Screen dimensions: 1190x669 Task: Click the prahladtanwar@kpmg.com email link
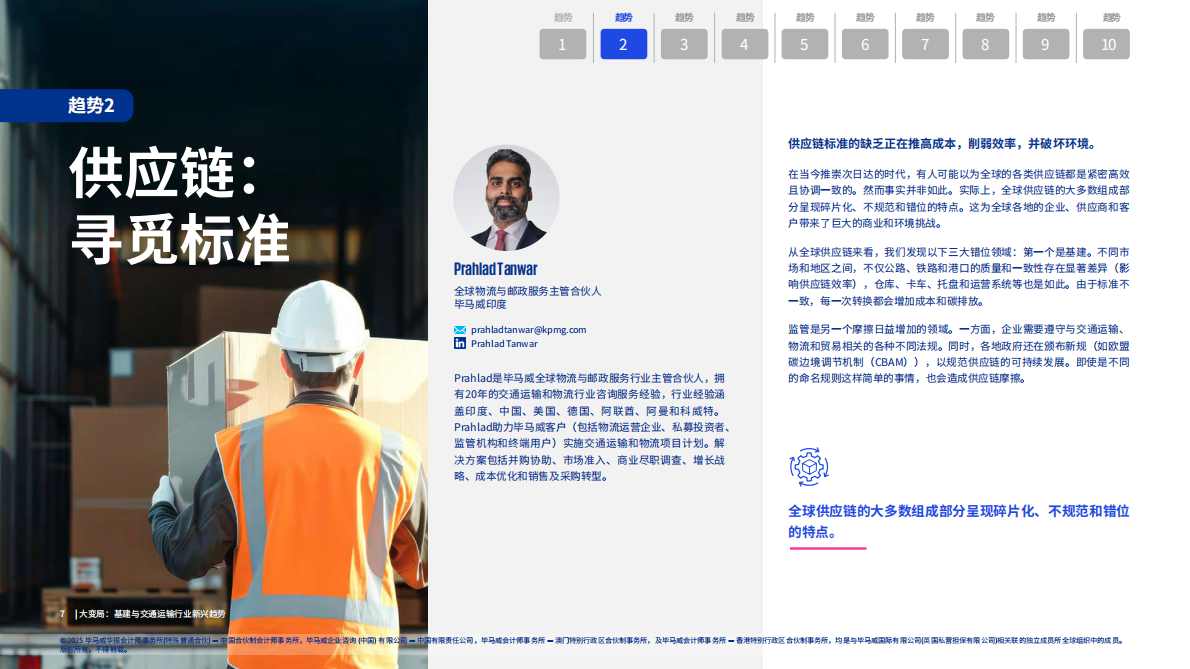(527, 330)
